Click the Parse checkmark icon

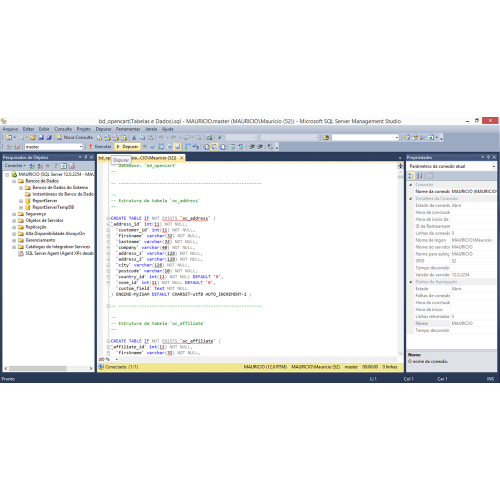153,147
